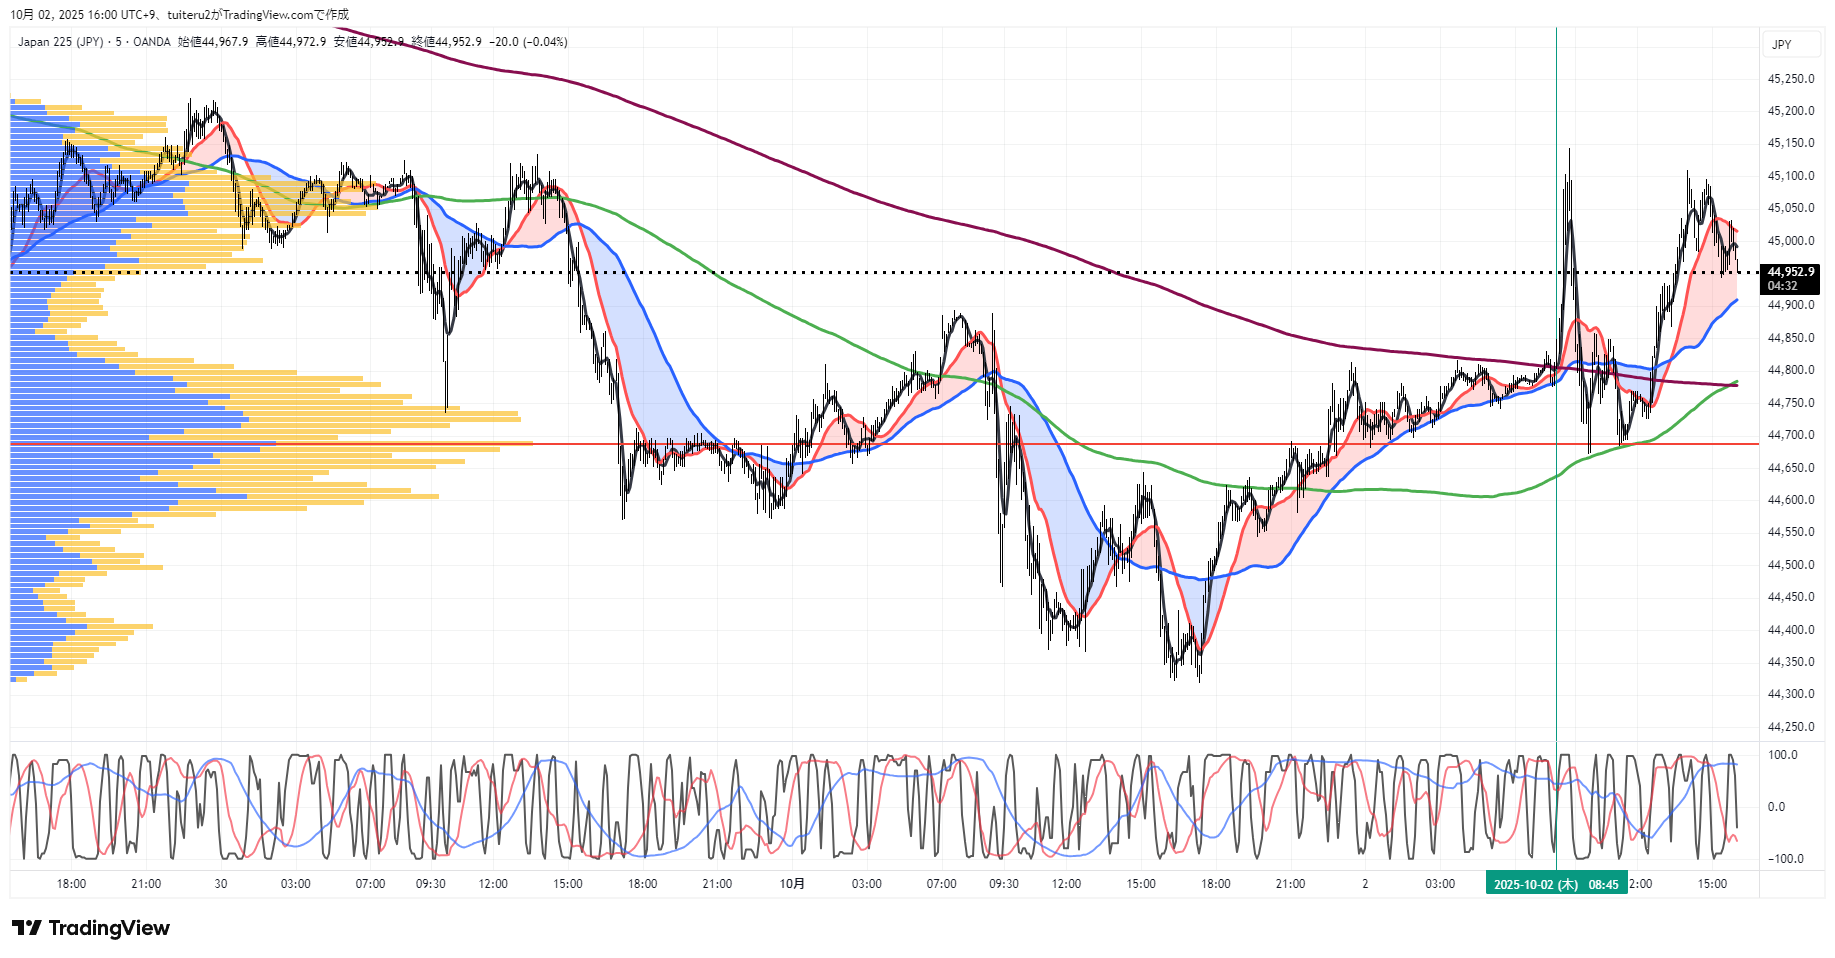Image resolution: width=1835 pixels, height=958 pixels.
Task: Click the 44,600.0 price axis label
Action: coord(1791,500)
